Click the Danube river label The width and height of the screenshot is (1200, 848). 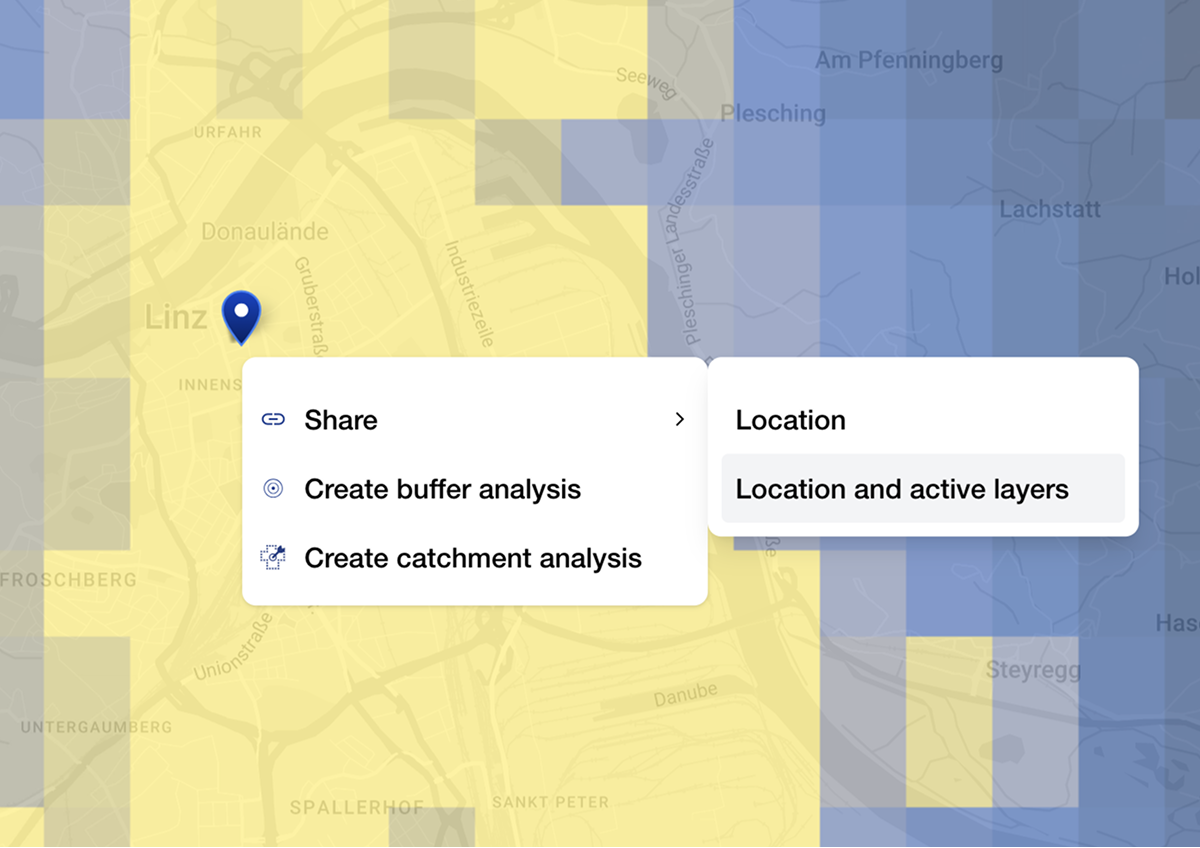pos(686,695)
